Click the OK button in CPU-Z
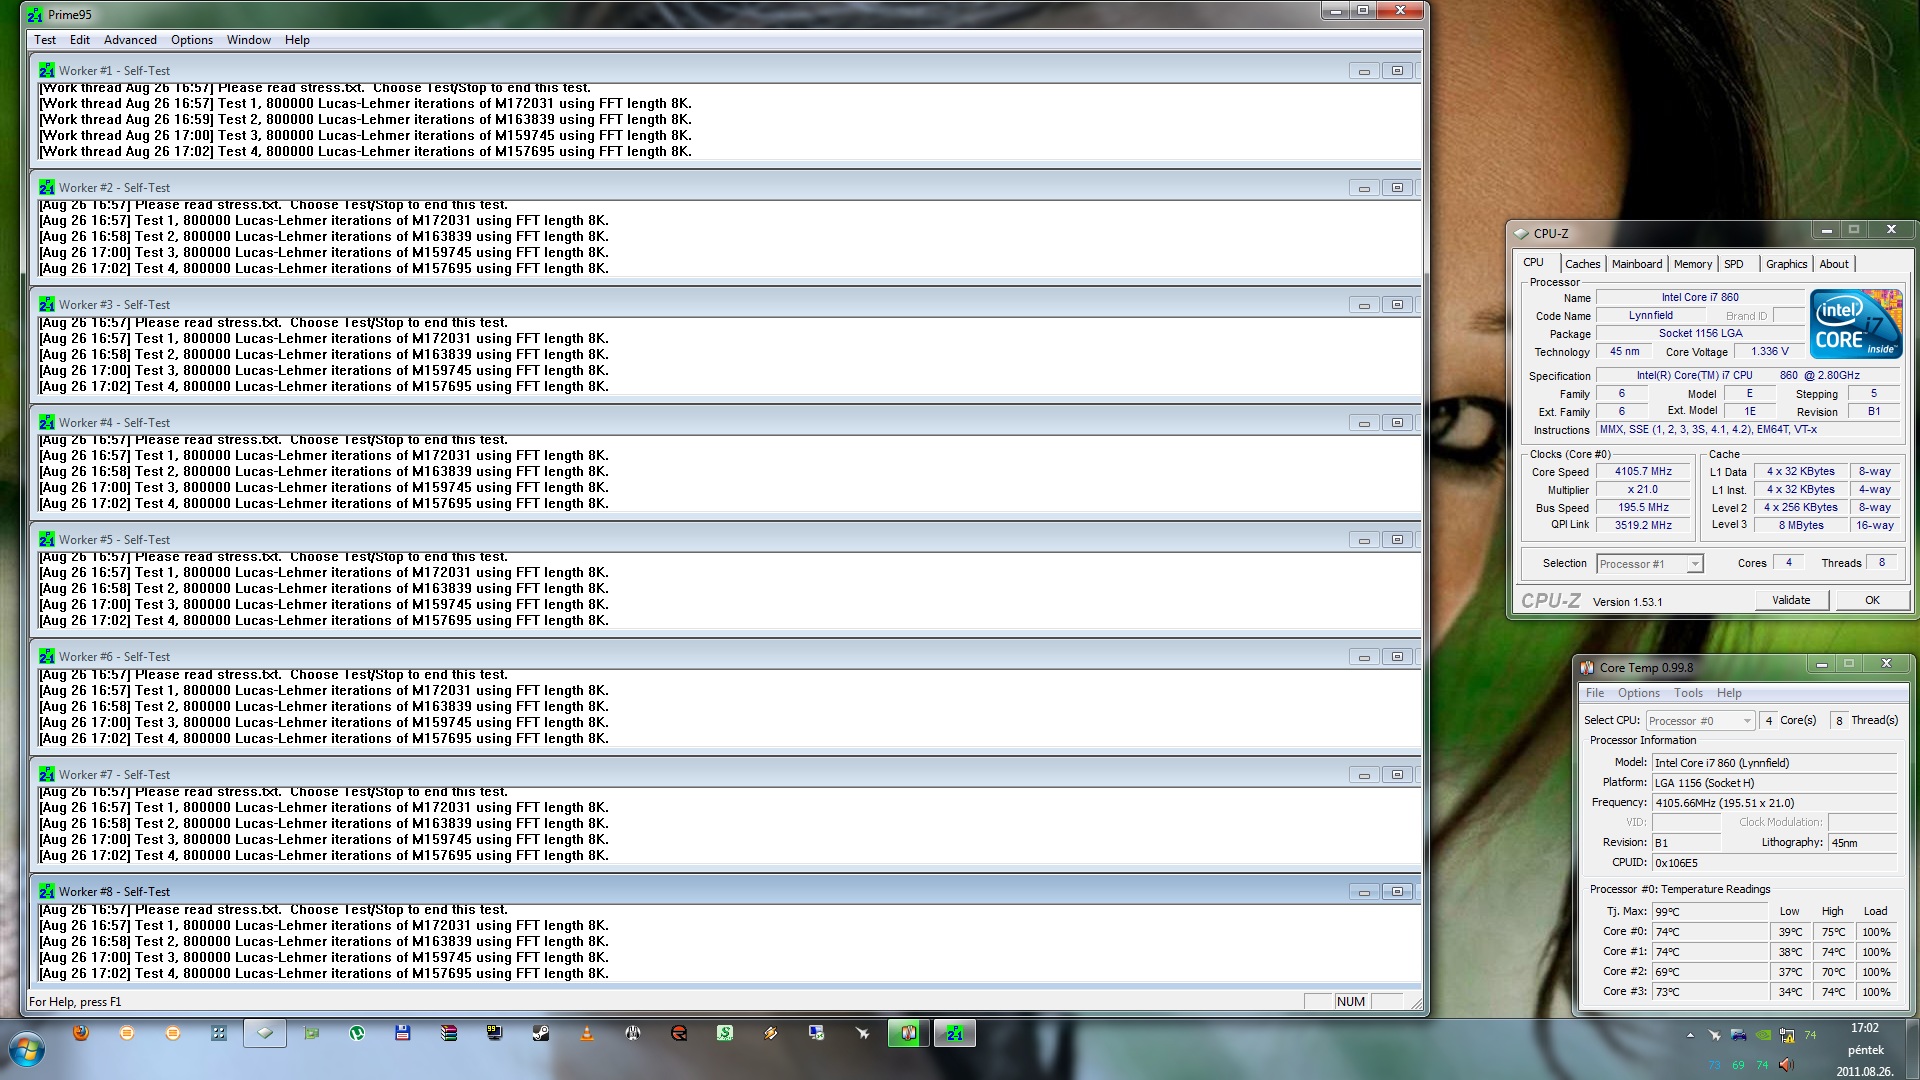This screenshot has height=1080, width=1920. coord(1872,600)
